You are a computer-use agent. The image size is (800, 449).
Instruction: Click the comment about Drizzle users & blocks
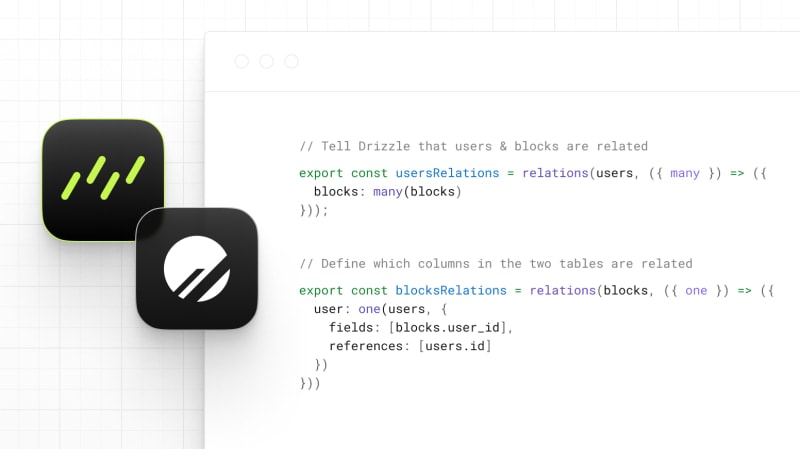tap(473, 146)
